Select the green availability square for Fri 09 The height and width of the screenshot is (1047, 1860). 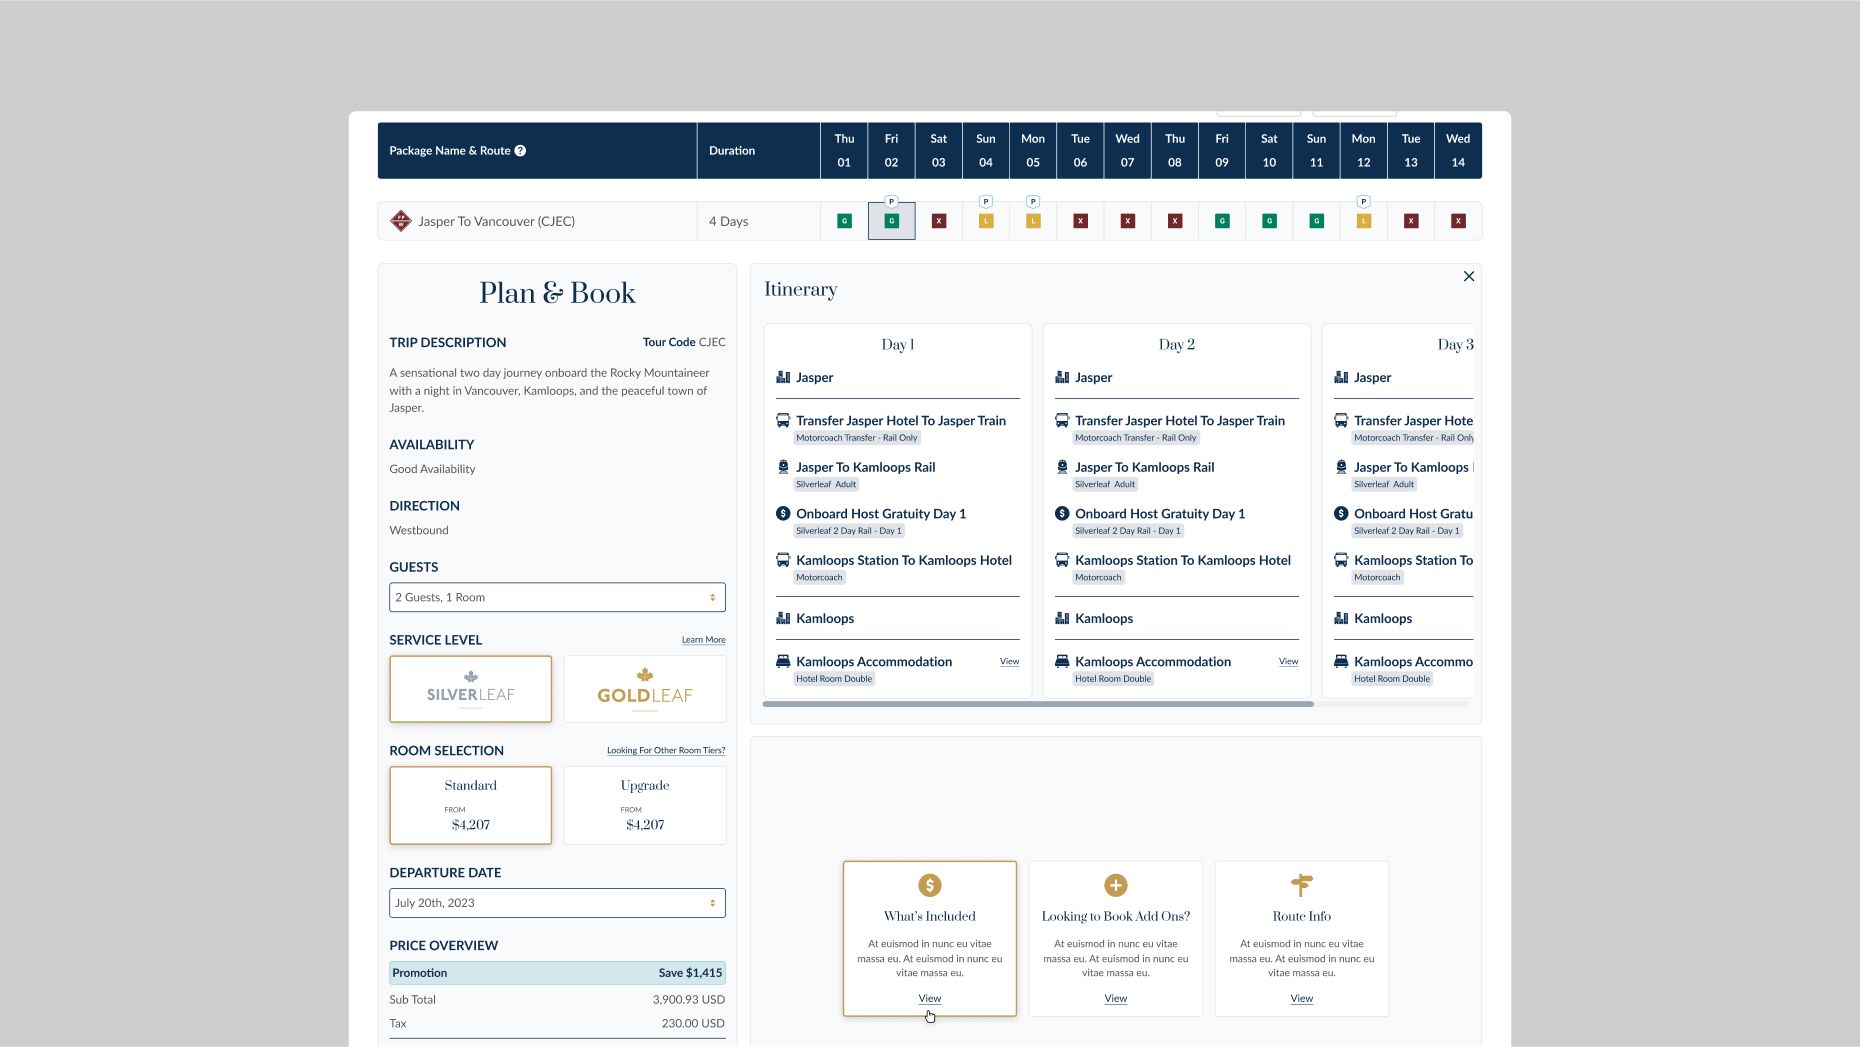coord(1222,221)
